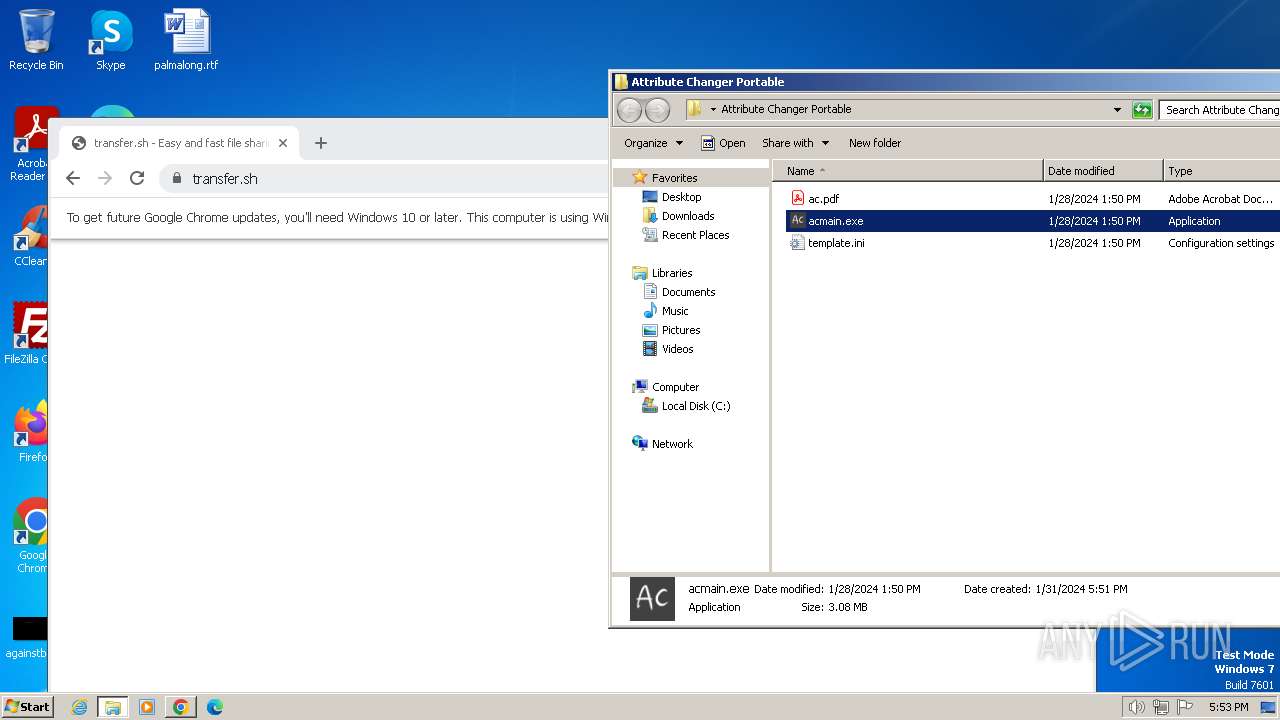
Task: Reload the transfer.sh page in Chrome
Action: click(137, 178)
